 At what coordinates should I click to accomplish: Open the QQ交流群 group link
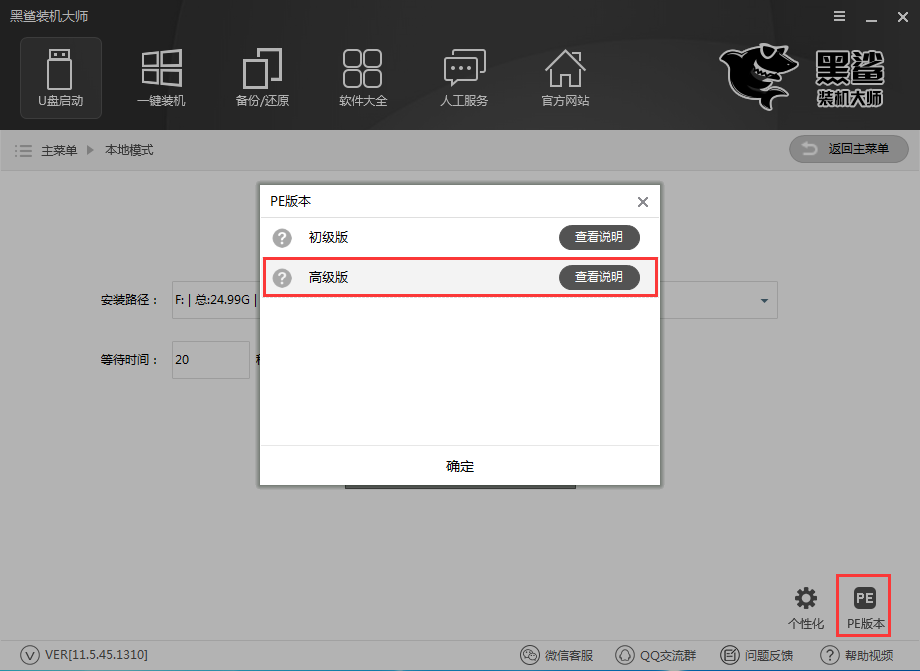point(653,655)
